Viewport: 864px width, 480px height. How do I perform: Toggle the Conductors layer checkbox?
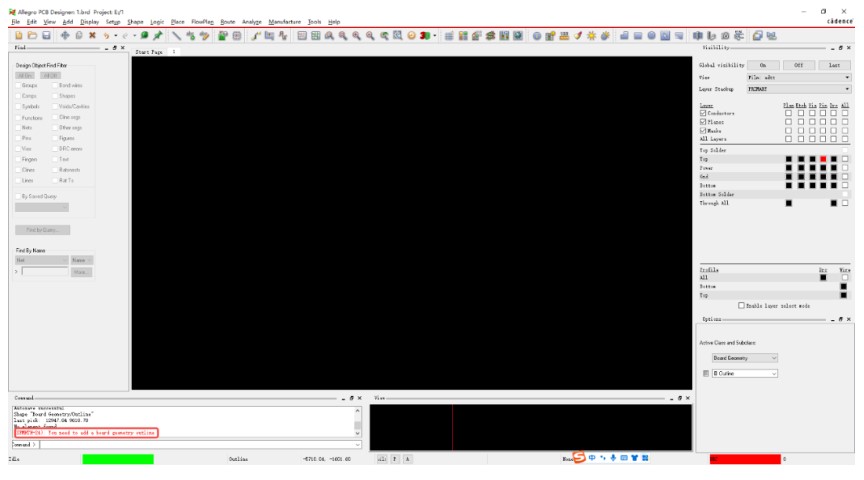point(703,113)
